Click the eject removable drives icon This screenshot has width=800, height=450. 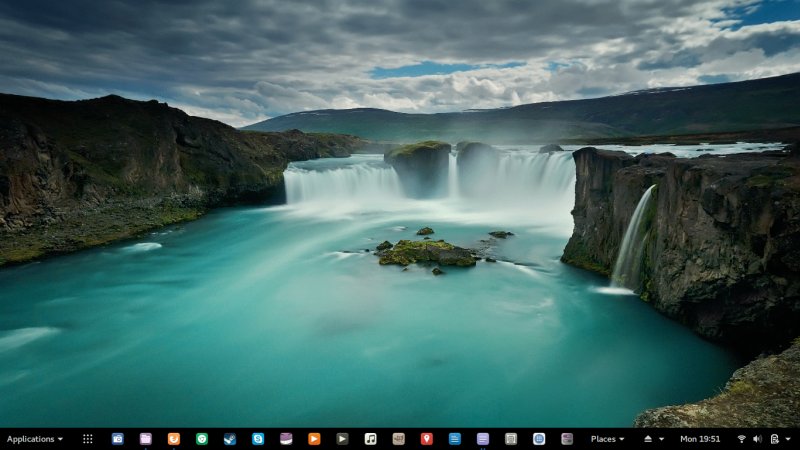click(x=648, y=439)
